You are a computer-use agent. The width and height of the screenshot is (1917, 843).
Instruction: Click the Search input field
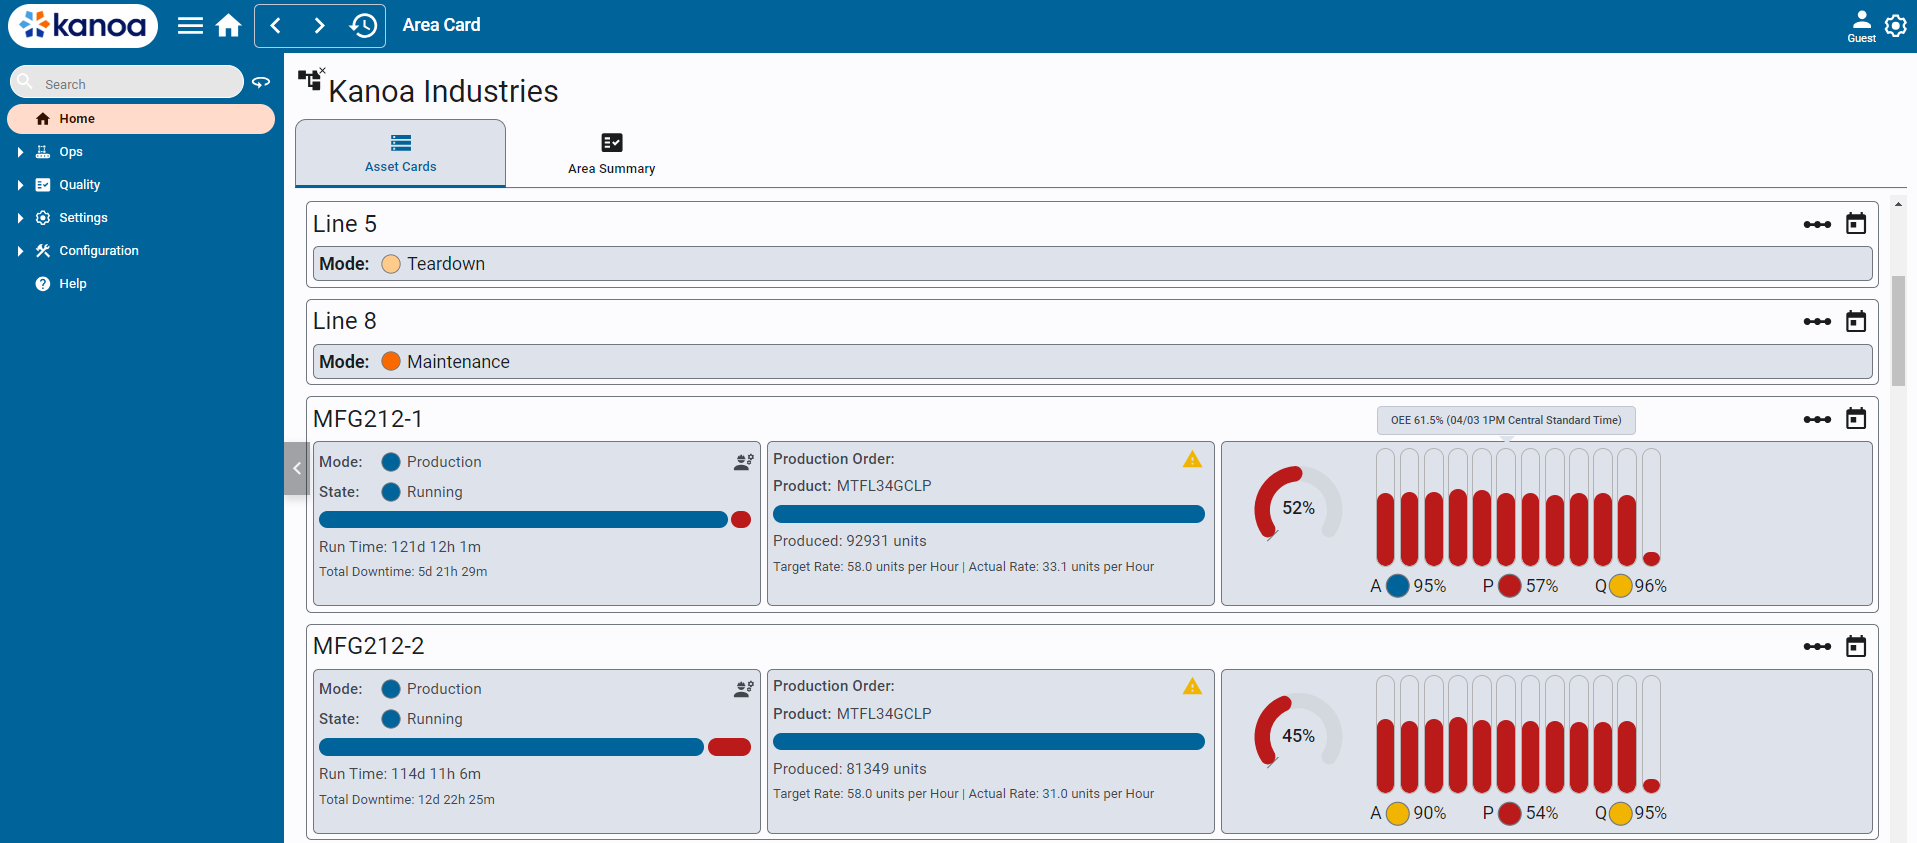pos(127,82)
